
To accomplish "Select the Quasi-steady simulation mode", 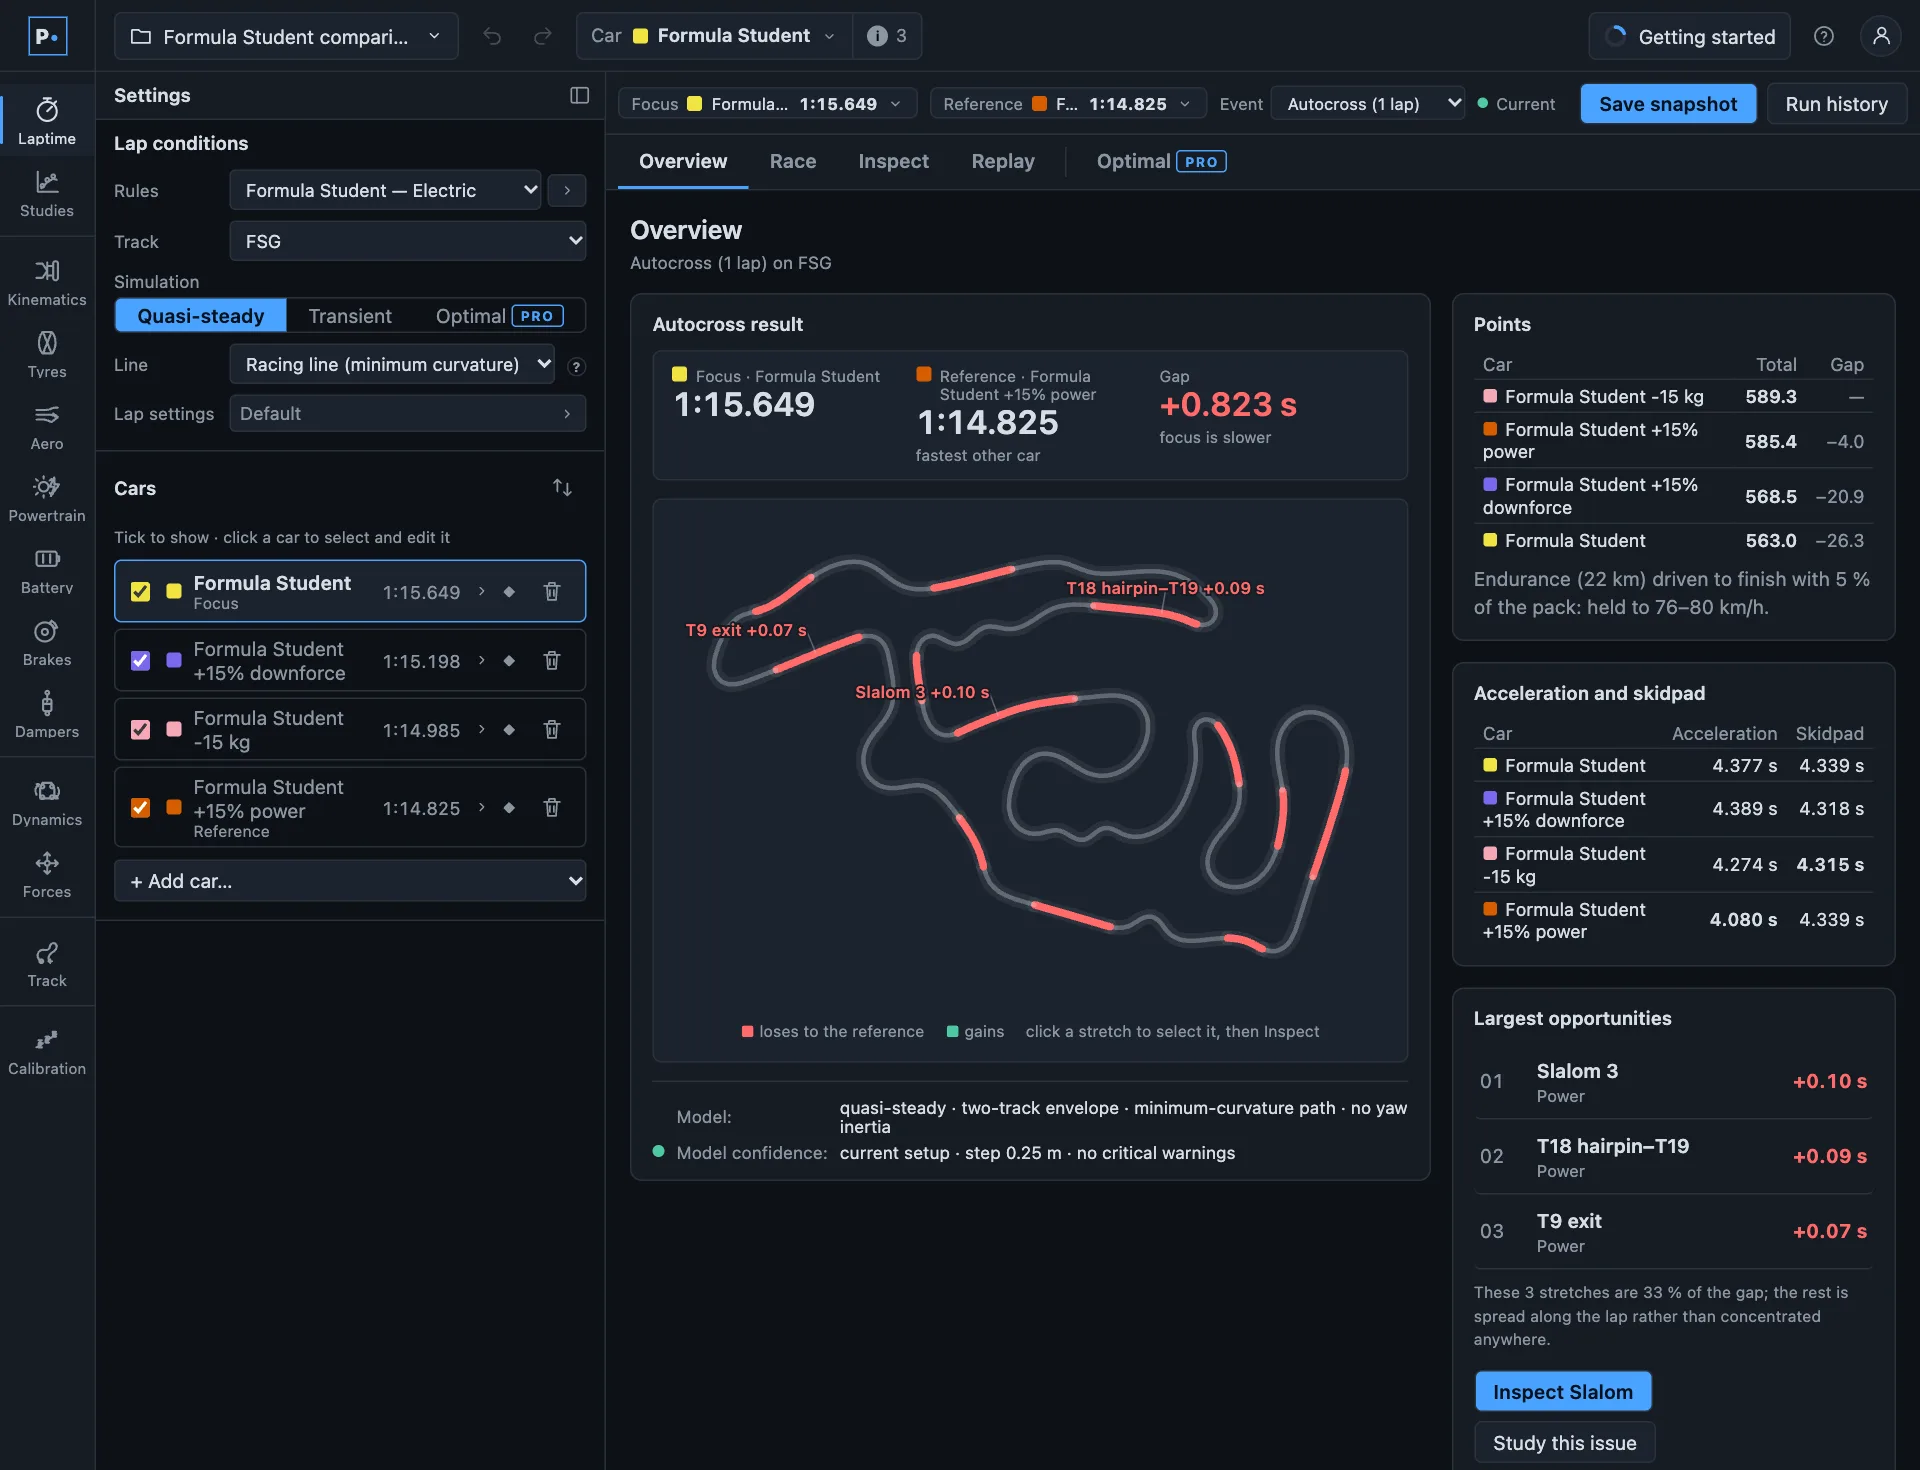I will click(x=201, y=315).
